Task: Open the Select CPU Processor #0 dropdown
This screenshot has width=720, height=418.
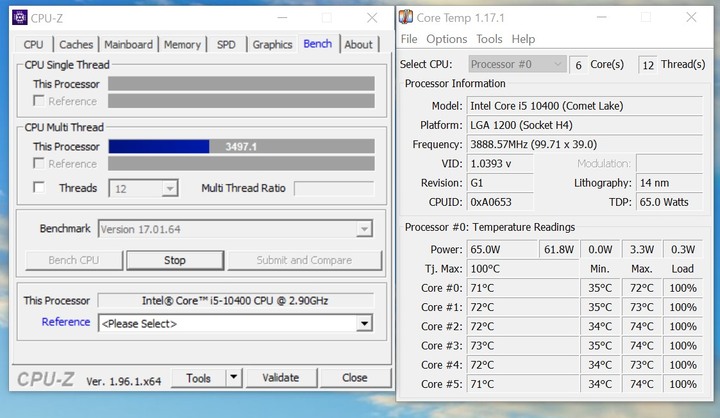Action: click(517, 64)
